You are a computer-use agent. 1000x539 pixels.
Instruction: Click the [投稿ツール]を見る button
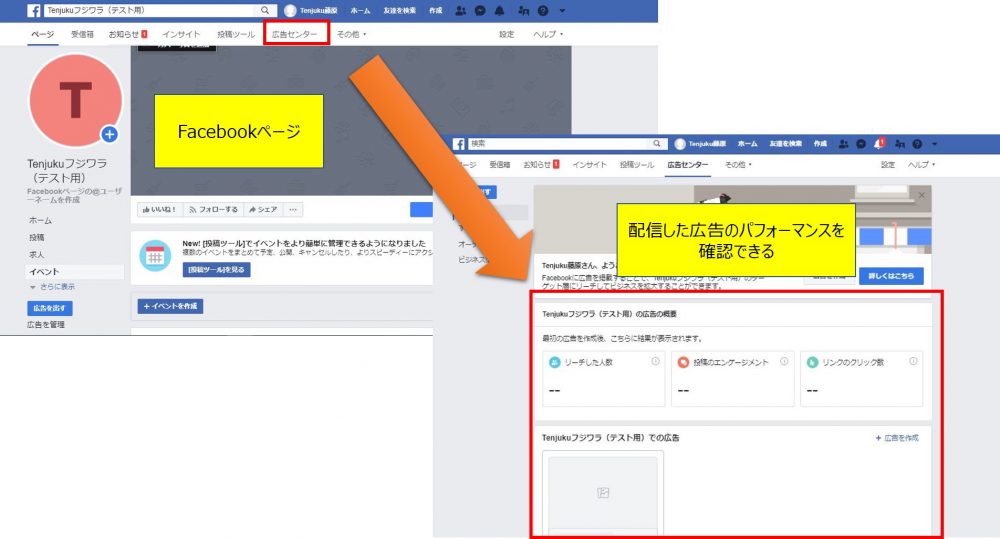click(216, 270)
